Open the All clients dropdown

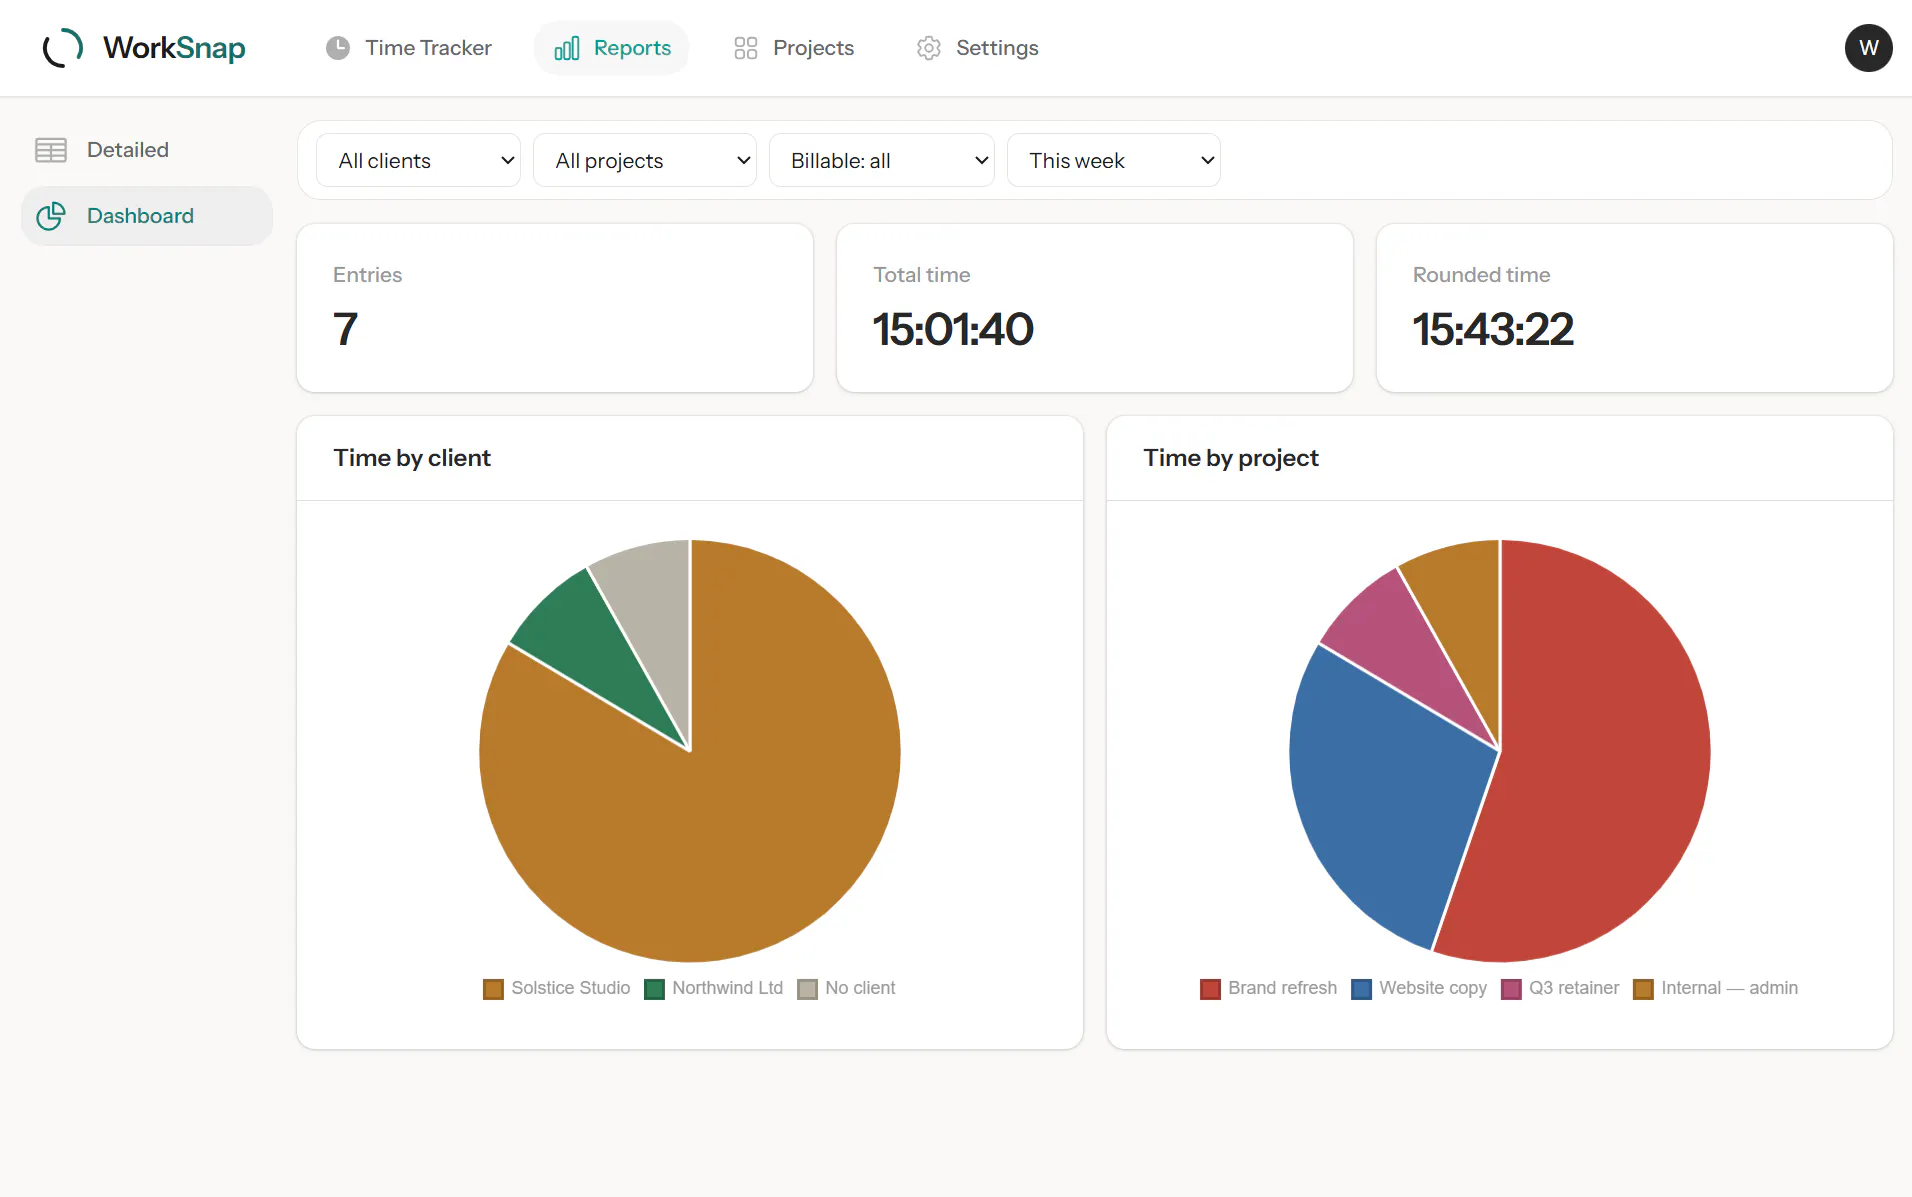[x=418, y=160]
